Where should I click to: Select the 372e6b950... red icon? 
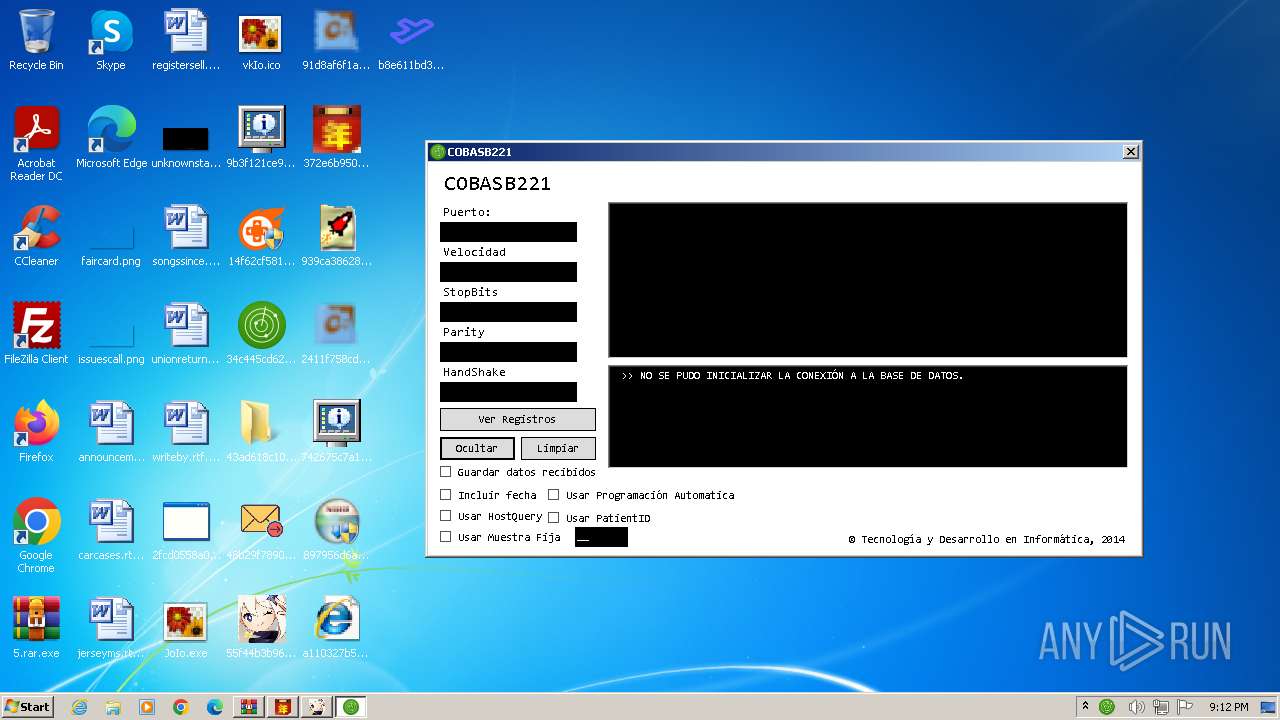coord(336,138)
